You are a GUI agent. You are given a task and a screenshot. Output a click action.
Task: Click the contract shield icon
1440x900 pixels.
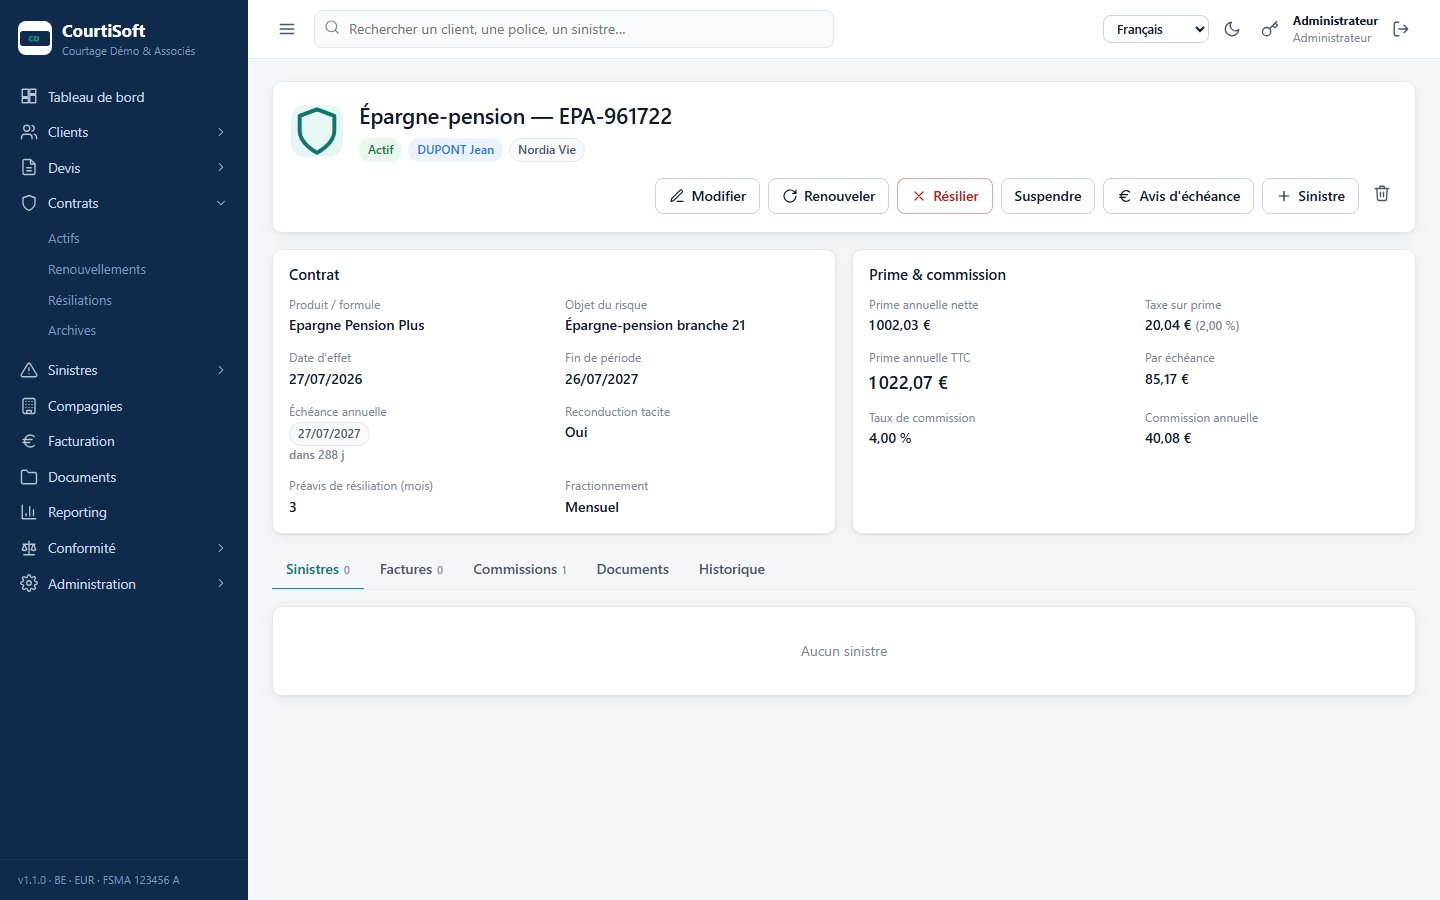pyautogui.click(x=317, y=131)
